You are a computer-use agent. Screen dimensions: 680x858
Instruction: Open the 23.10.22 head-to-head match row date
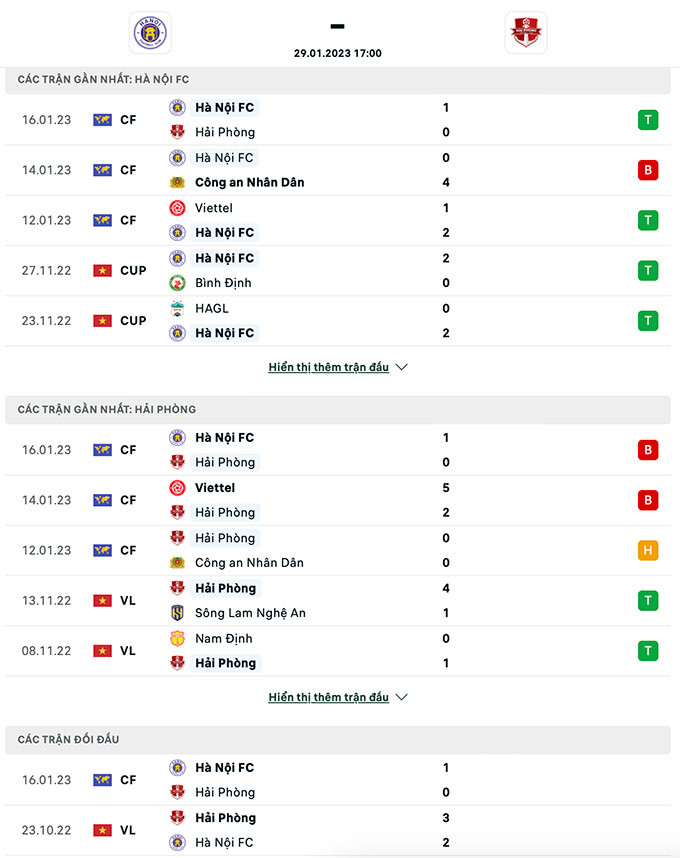(x=47, y=830)
